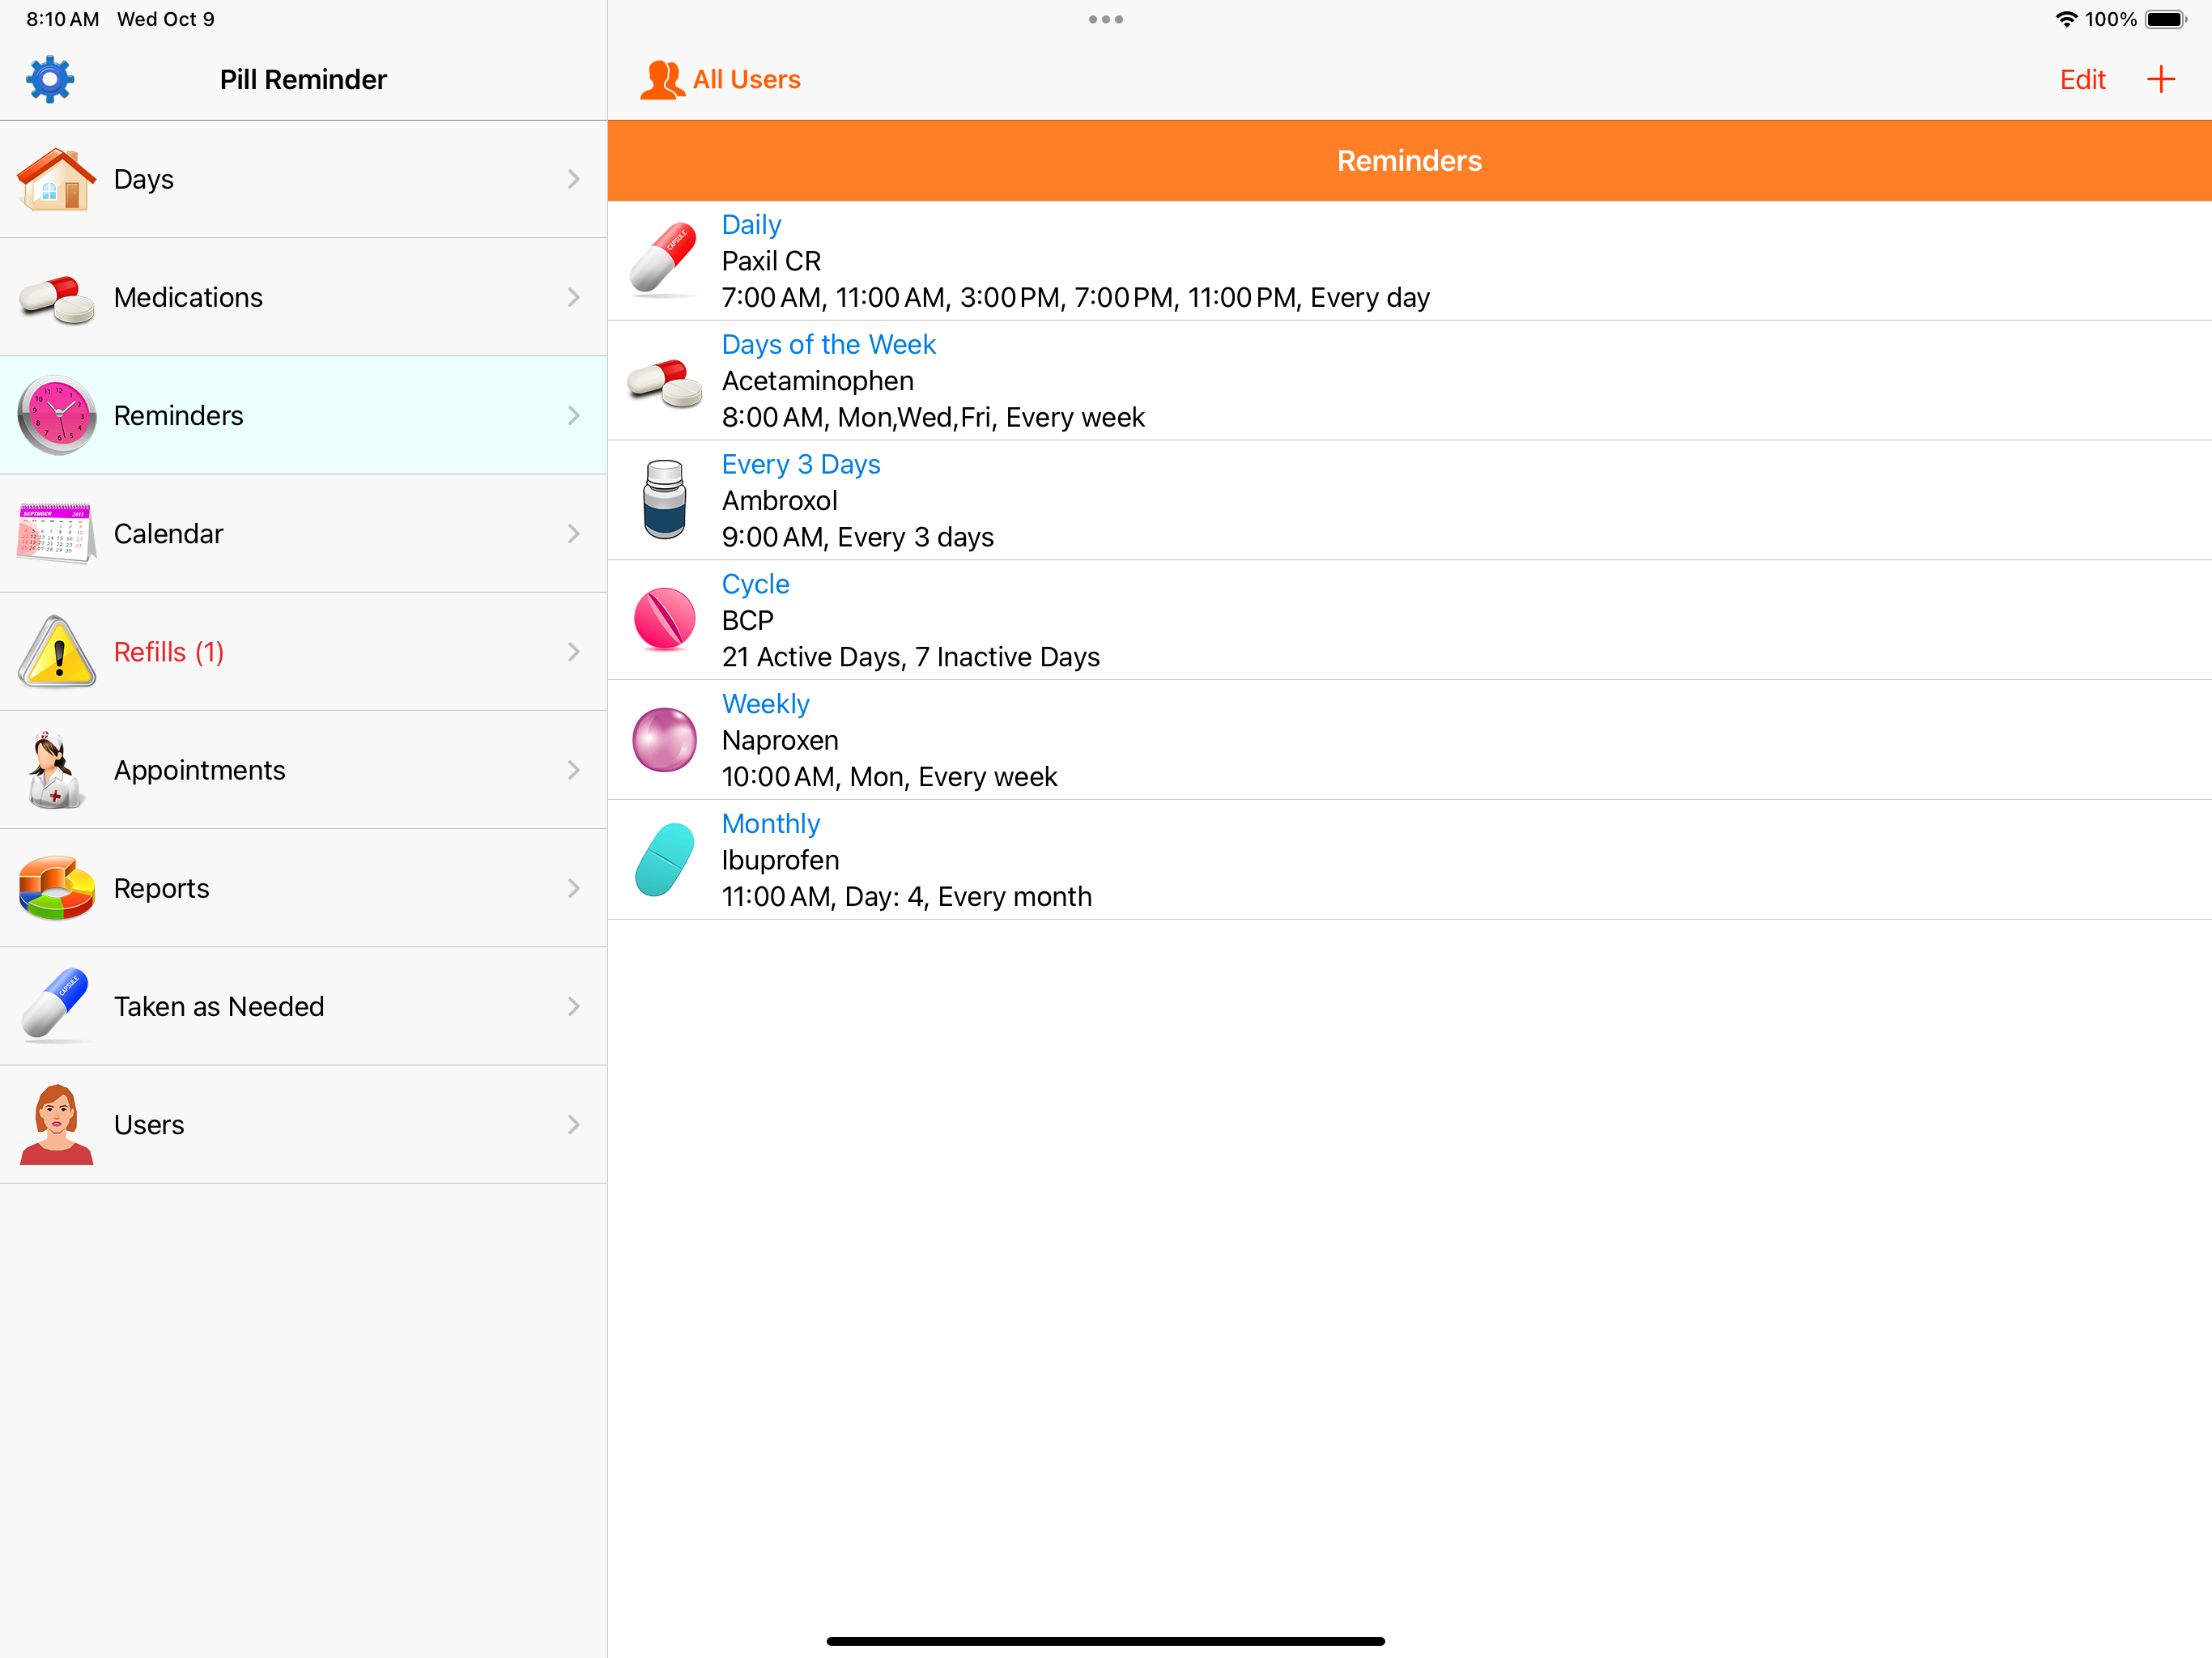
Task: Click '8:00 AM, Mon,Wed,Fri, Every week' text
Action: pyautogui.click(x=933, y=417)
